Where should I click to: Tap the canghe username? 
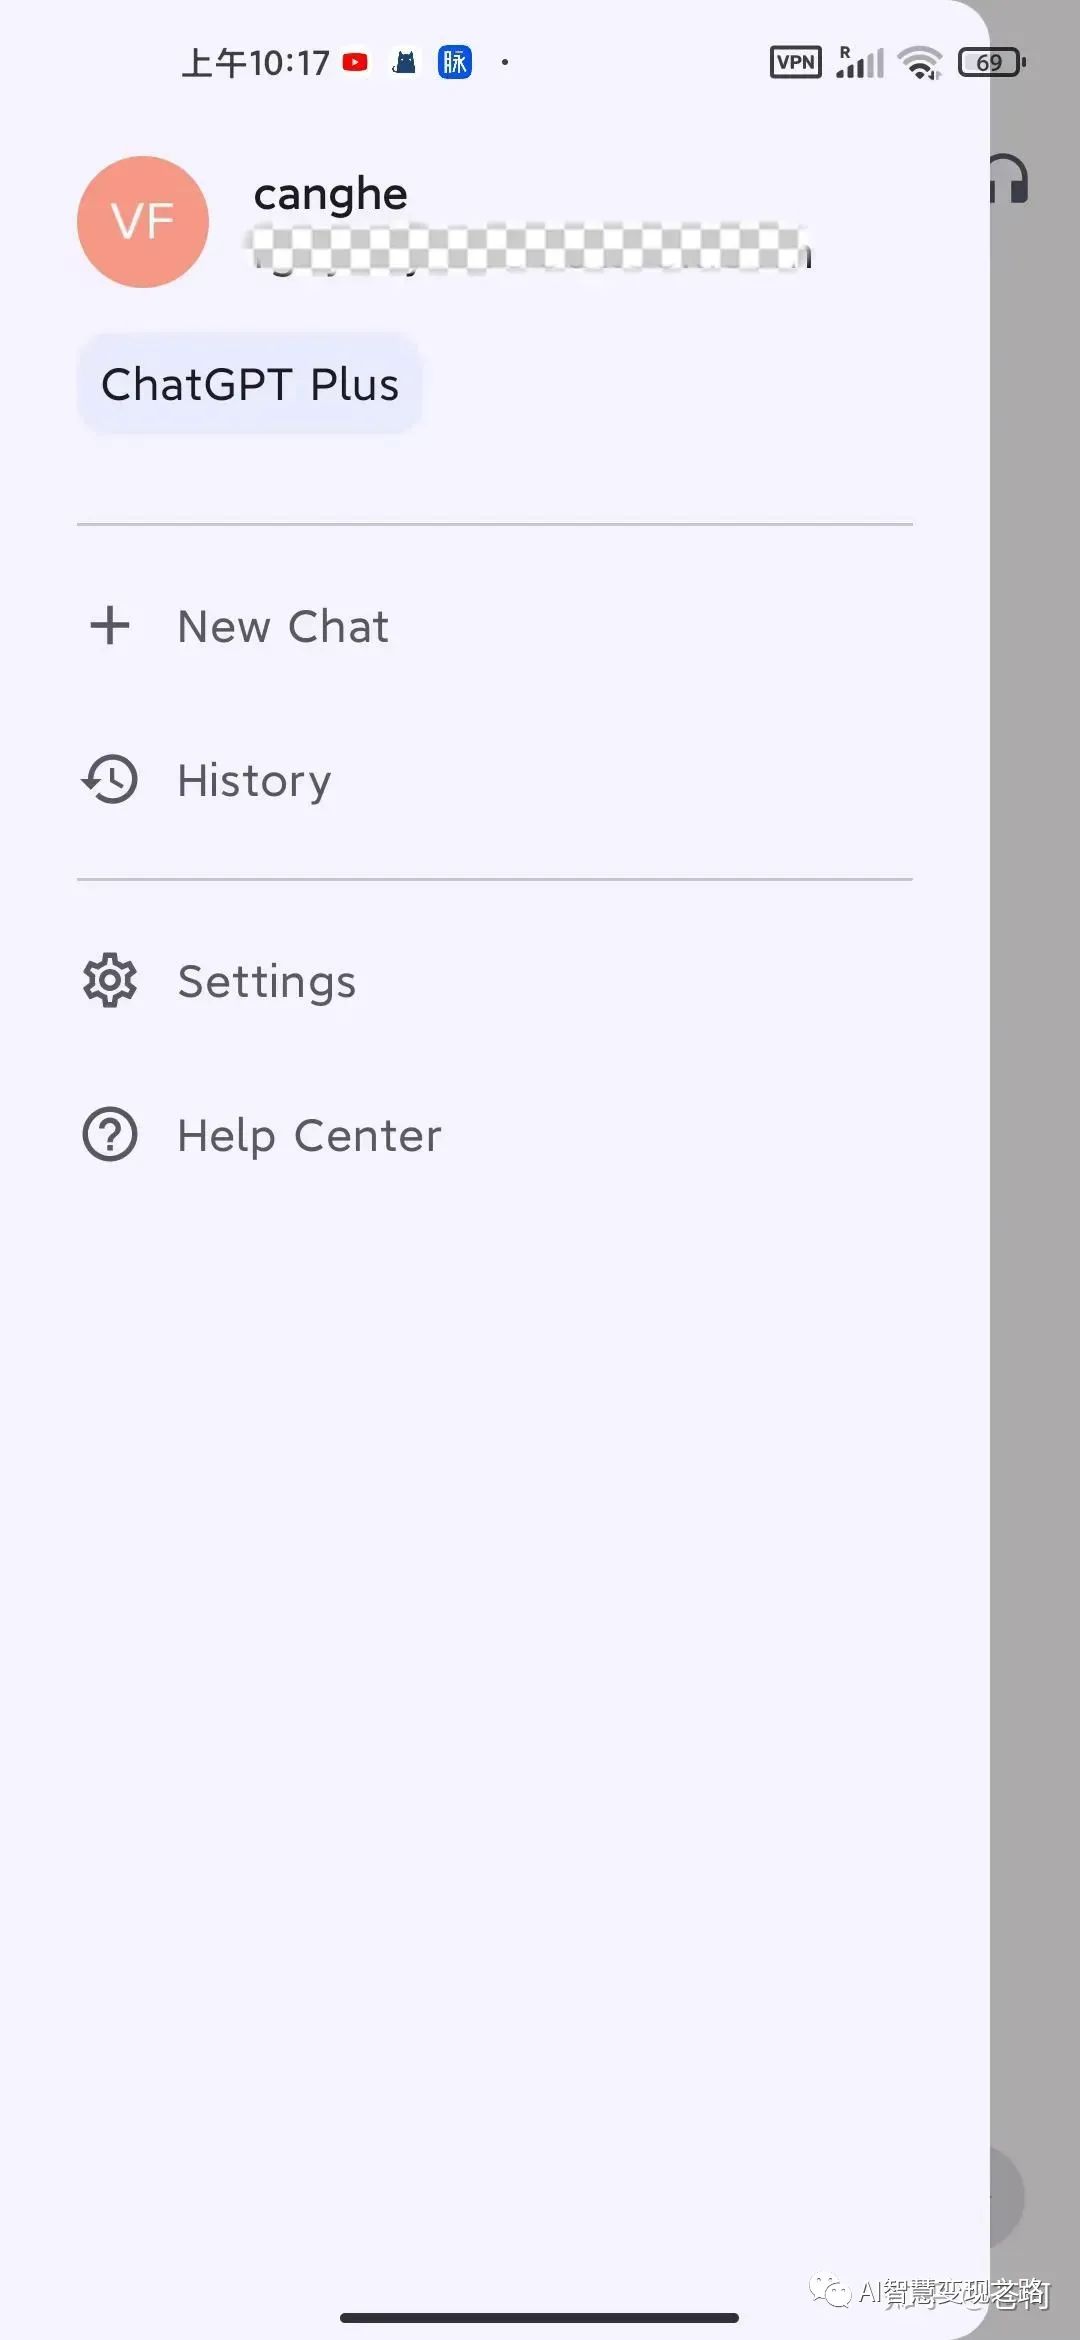[330, 194]
